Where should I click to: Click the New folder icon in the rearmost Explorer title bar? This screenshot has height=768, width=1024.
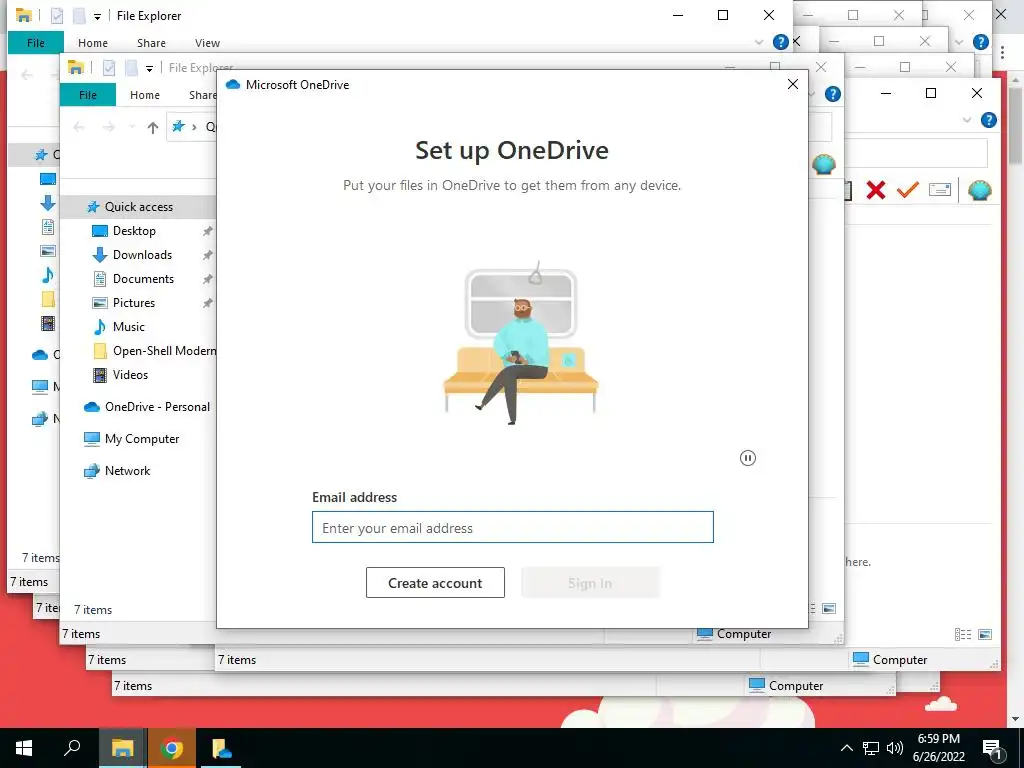[x=79, y=16]
